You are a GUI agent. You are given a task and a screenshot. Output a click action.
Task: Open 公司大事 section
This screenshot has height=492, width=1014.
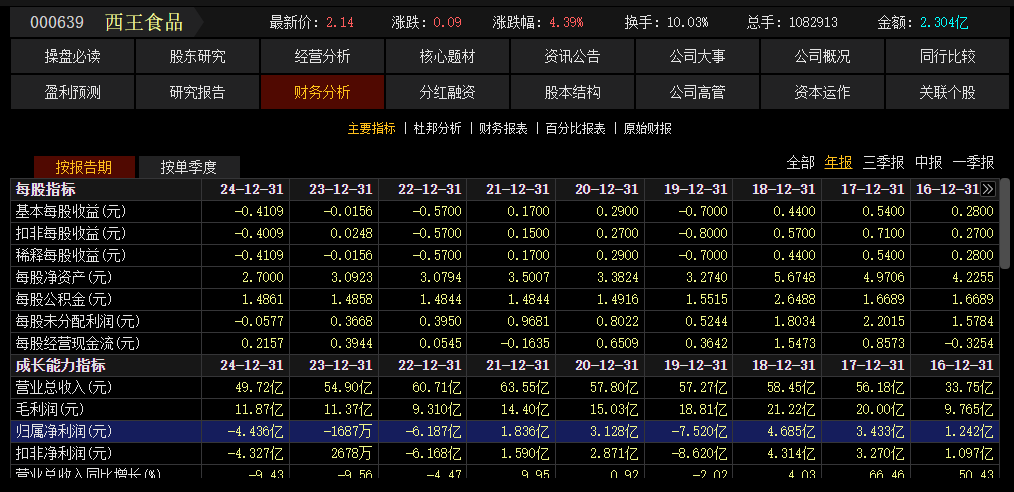coord(697,56)
